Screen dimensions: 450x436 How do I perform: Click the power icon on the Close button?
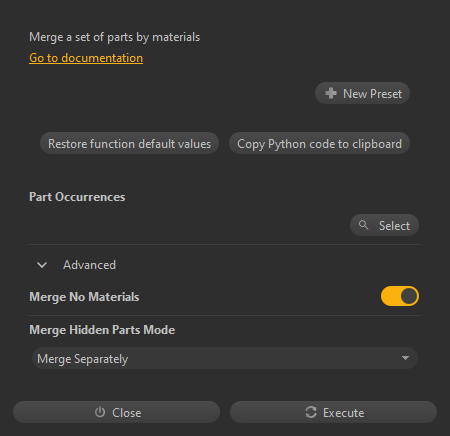(100, 412)
